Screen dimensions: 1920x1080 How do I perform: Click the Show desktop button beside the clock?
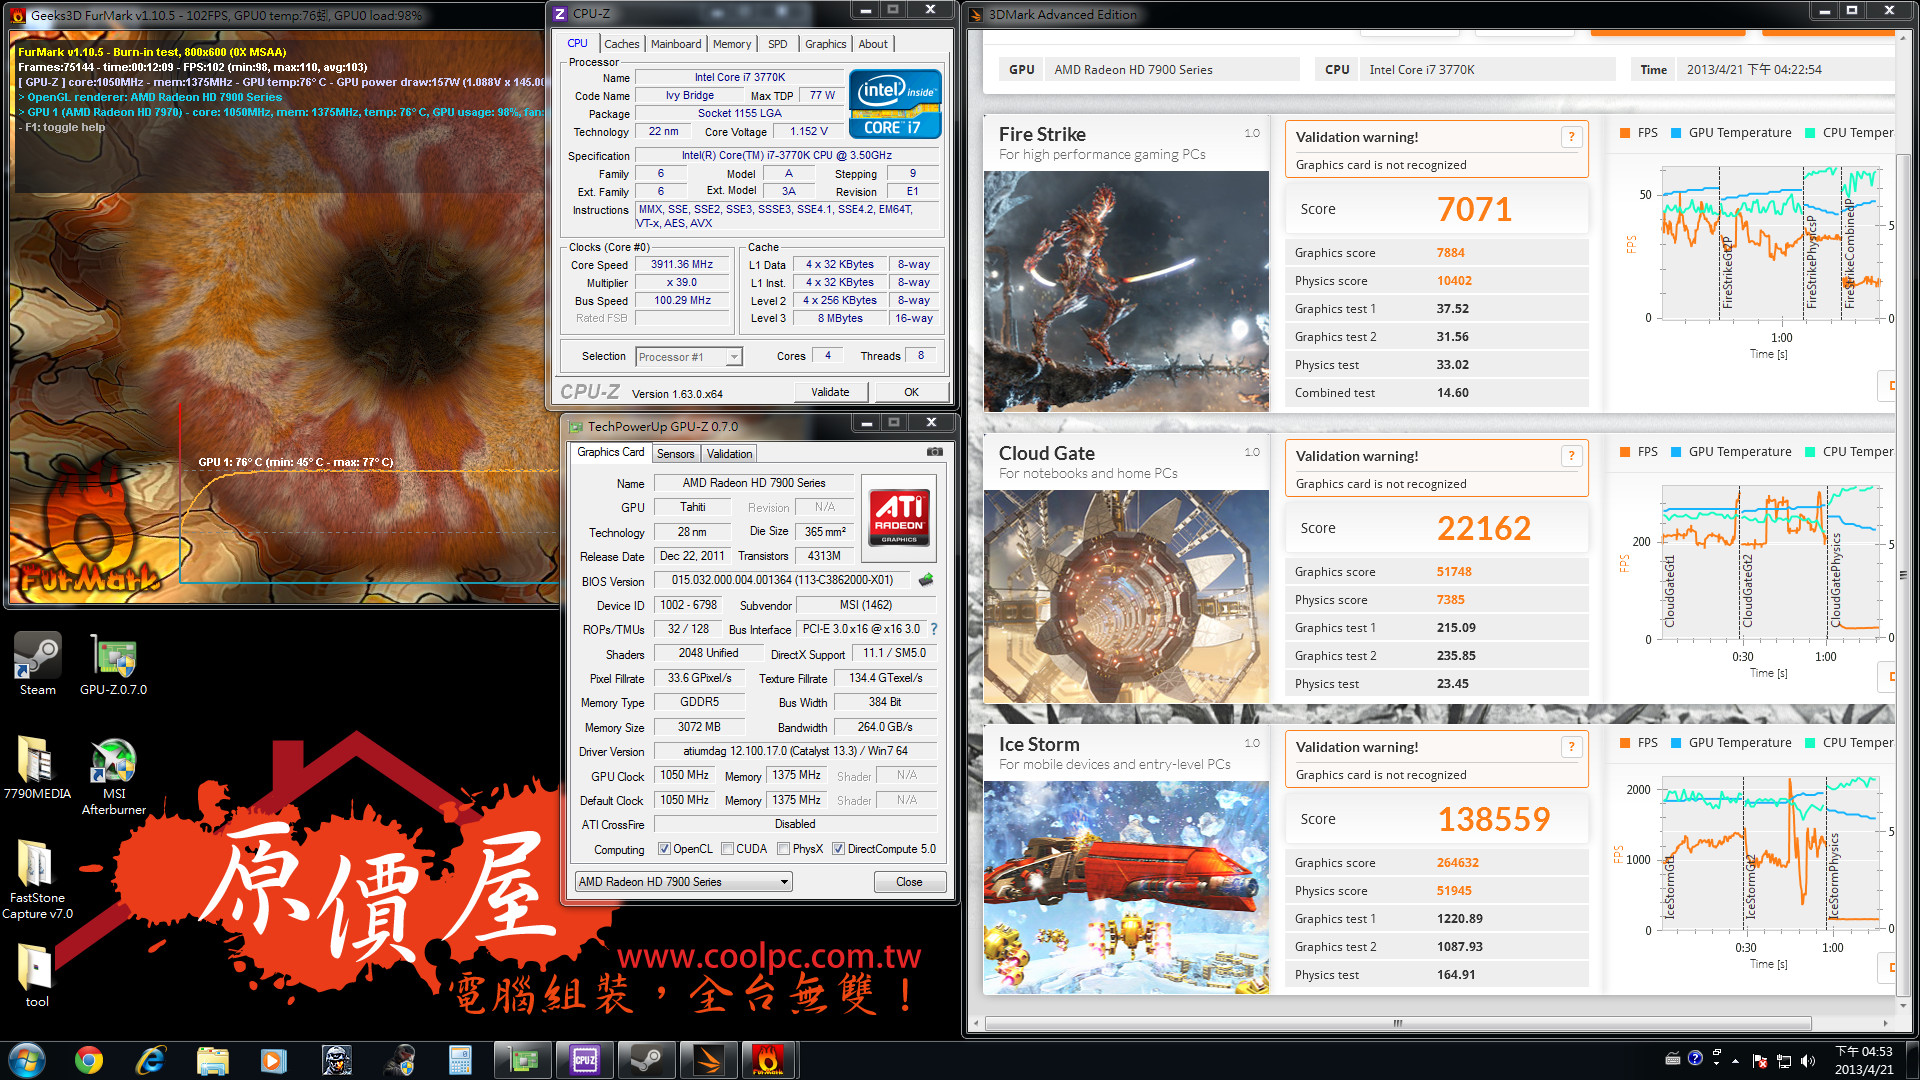click(x=1912, y=1060)
